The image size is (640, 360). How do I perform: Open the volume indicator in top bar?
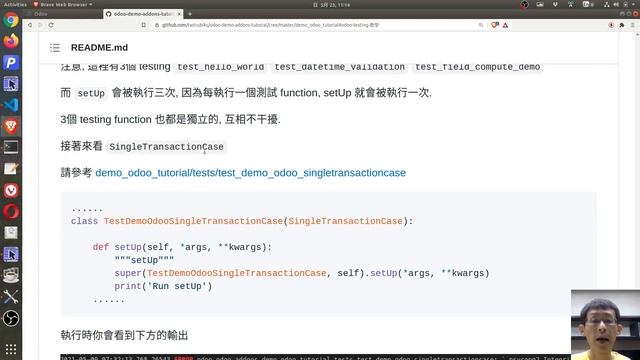pos(616,4)
